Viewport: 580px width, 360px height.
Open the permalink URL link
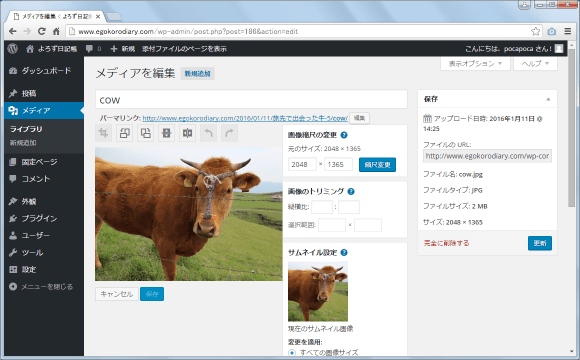(245, 118)
